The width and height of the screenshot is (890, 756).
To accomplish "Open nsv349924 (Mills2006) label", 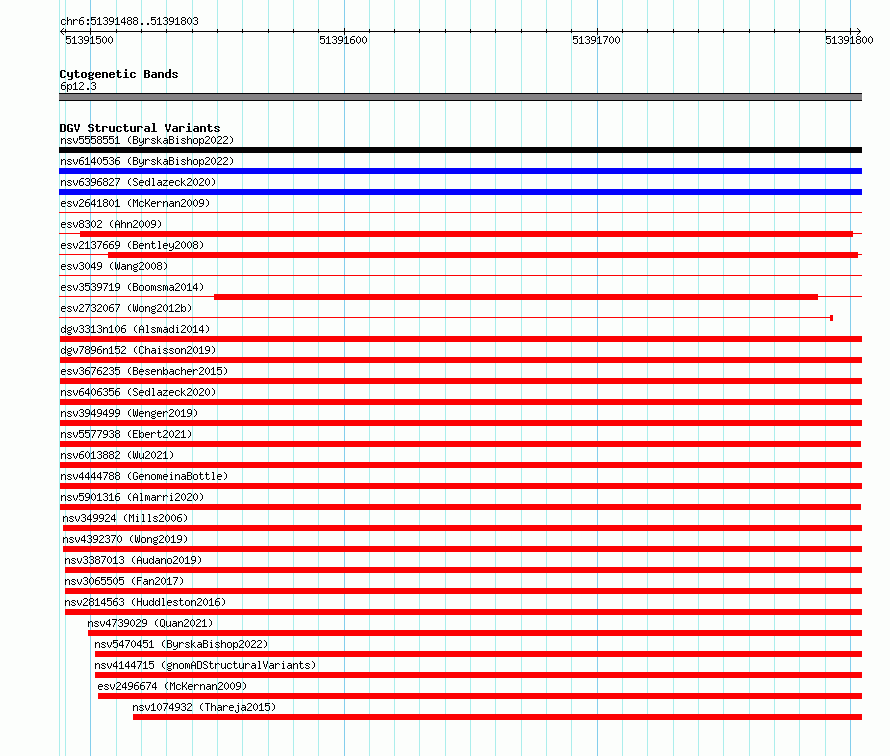I will tap(125, 518).
